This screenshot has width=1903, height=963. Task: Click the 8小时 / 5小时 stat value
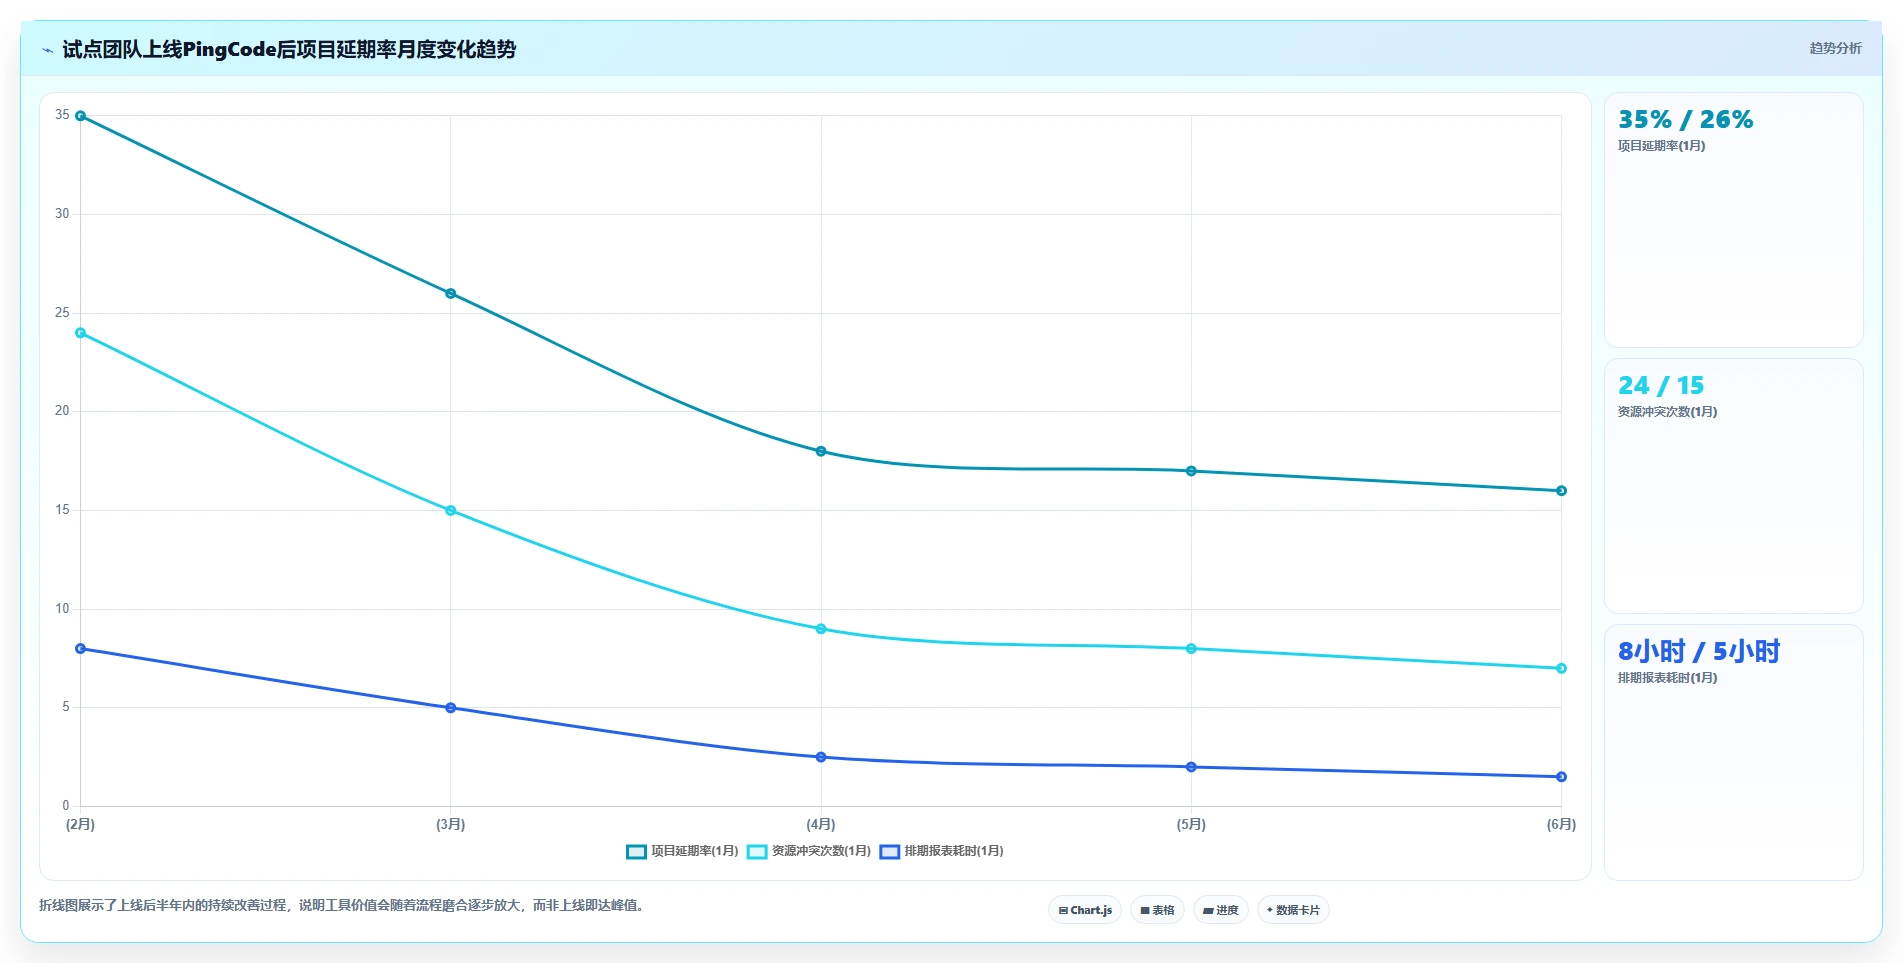click(1699, 652)
